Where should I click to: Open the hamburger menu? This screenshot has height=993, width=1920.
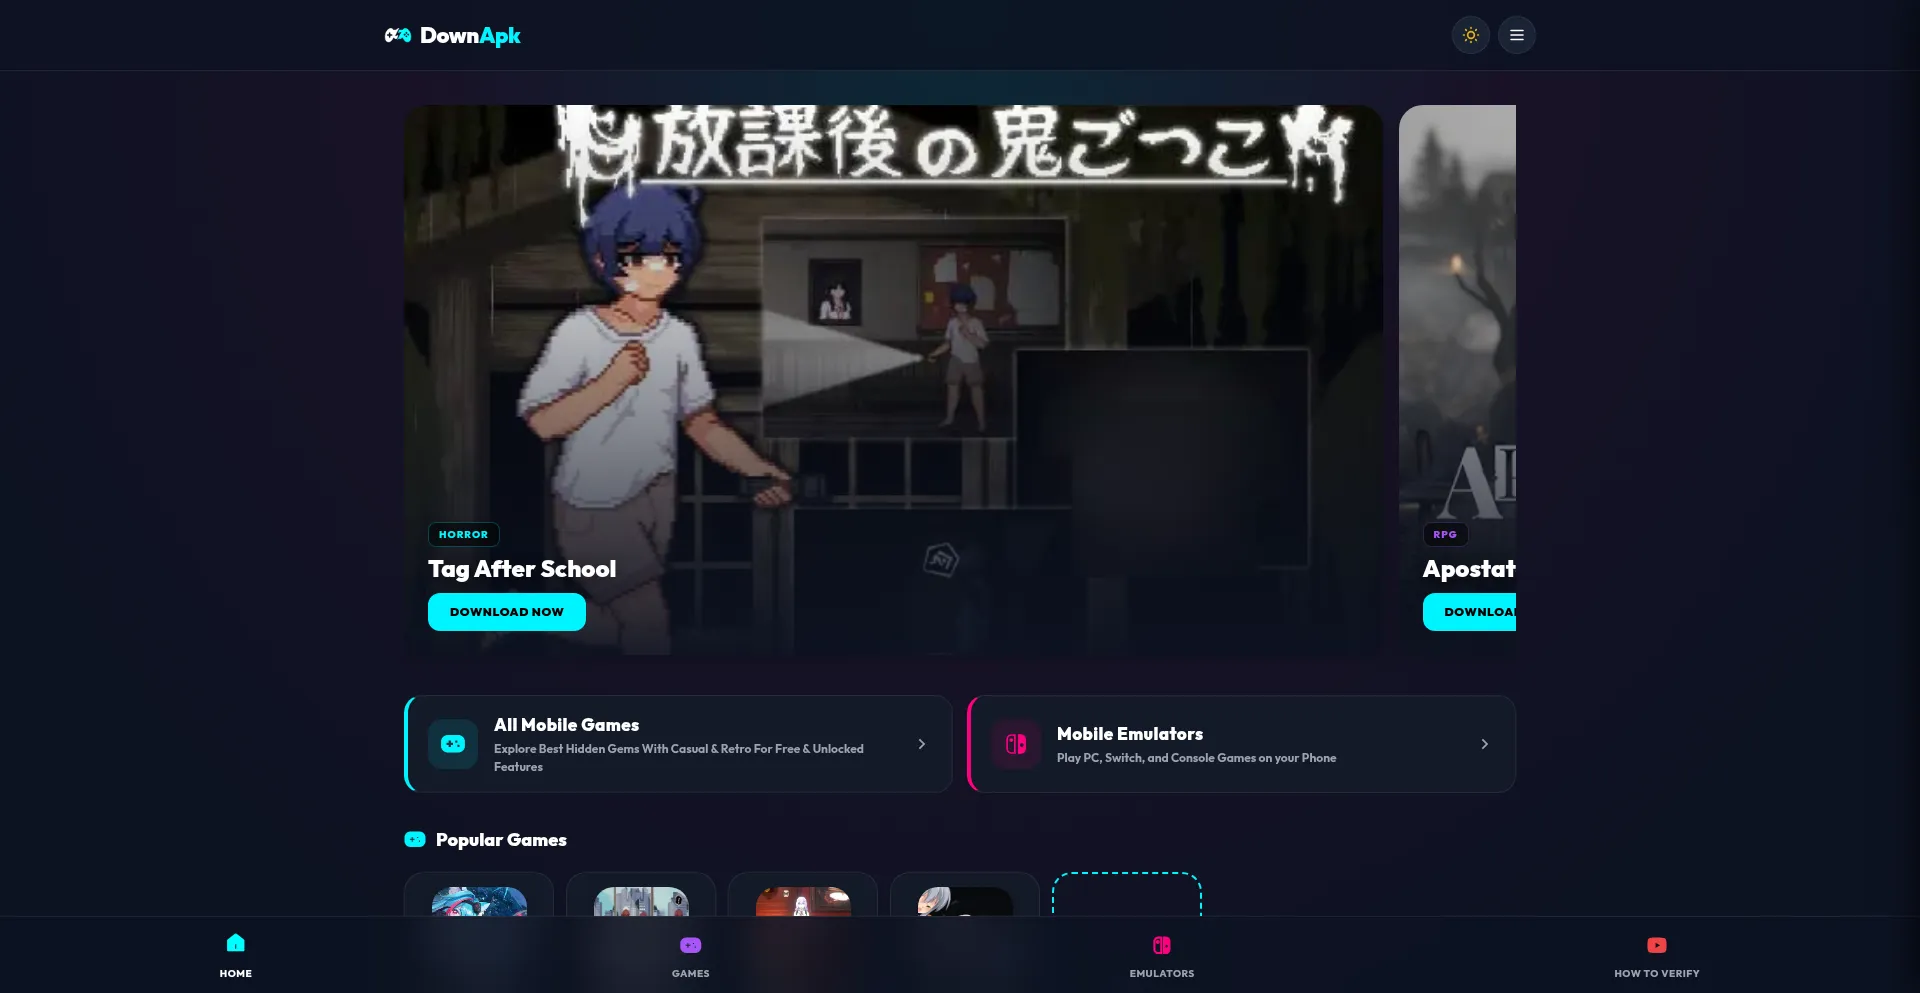tap(1516, 35)
